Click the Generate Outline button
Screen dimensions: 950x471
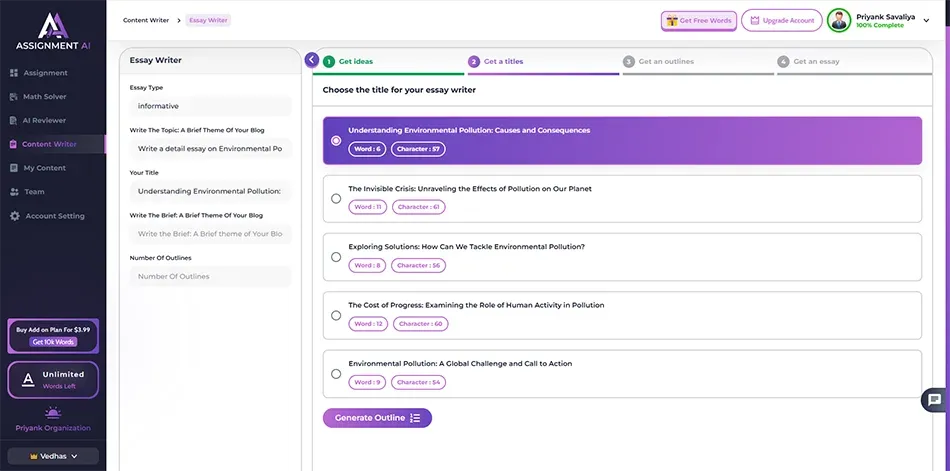coord(377,418)
